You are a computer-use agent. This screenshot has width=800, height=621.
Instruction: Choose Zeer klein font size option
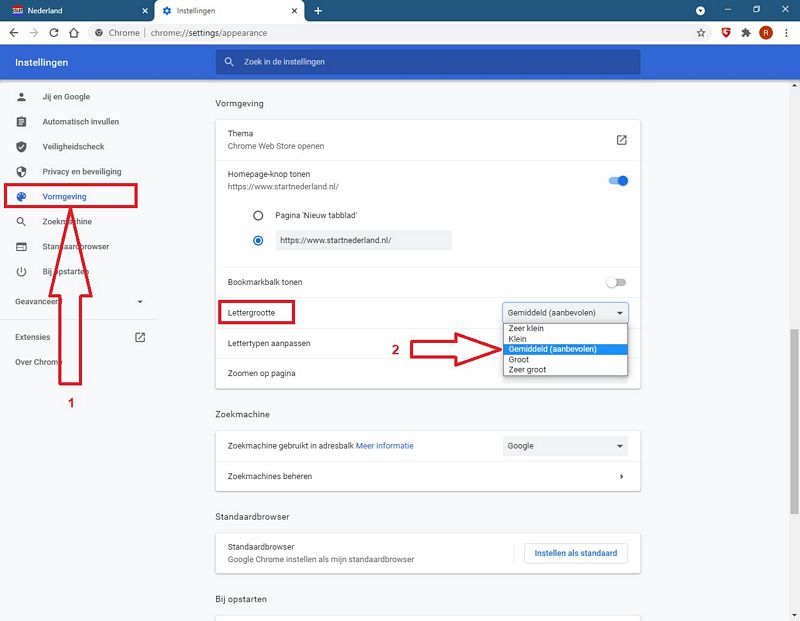point(565,328)
